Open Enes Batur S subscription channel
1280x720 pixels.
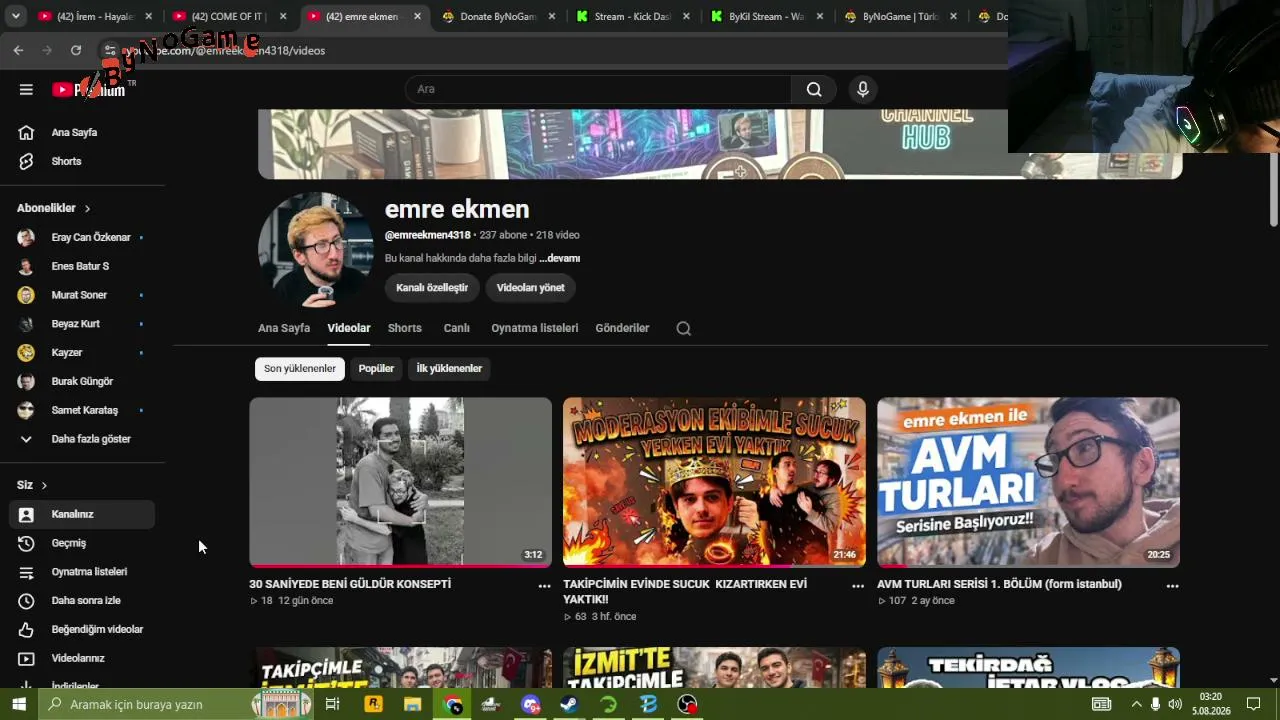point(82,267)
